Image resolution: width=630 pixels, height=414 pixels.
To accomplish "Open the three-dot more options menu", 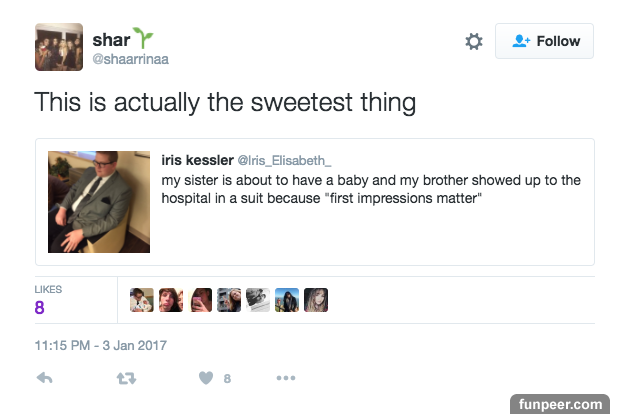I will click(x=286, y=378).
